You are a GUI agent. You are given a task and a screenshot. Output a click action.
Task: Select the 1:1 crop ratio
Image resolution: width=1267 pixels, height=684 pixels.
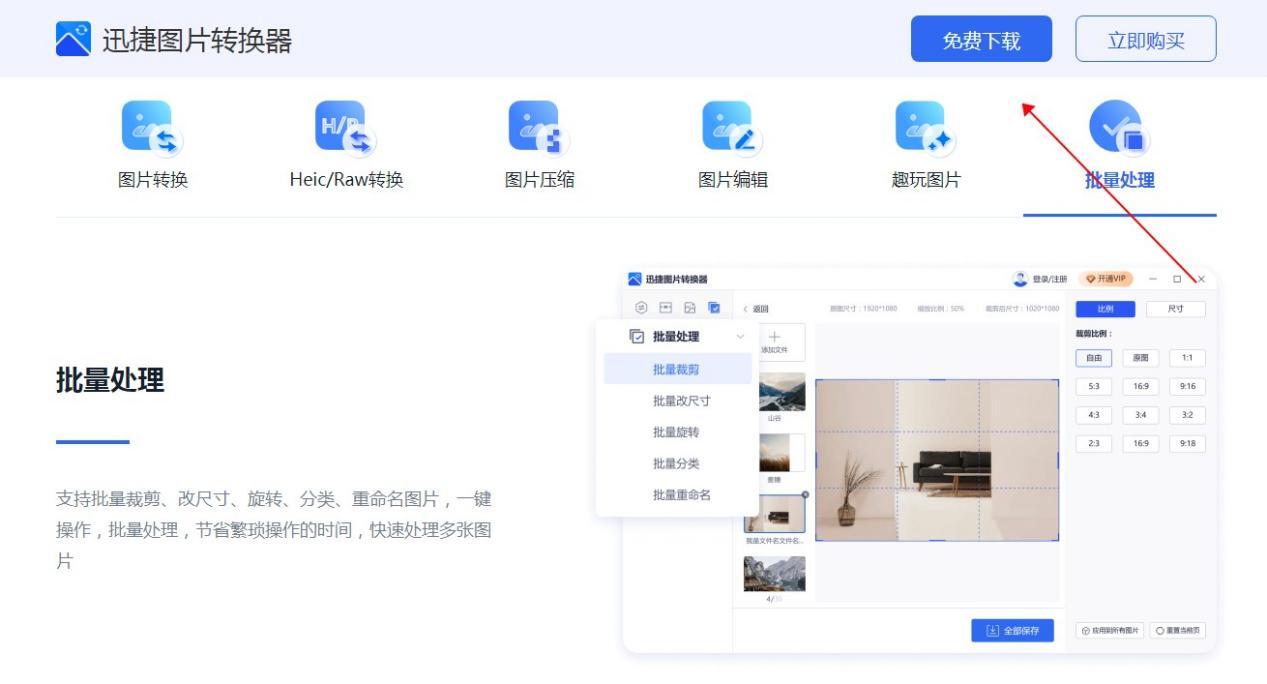pos(1187,358)
